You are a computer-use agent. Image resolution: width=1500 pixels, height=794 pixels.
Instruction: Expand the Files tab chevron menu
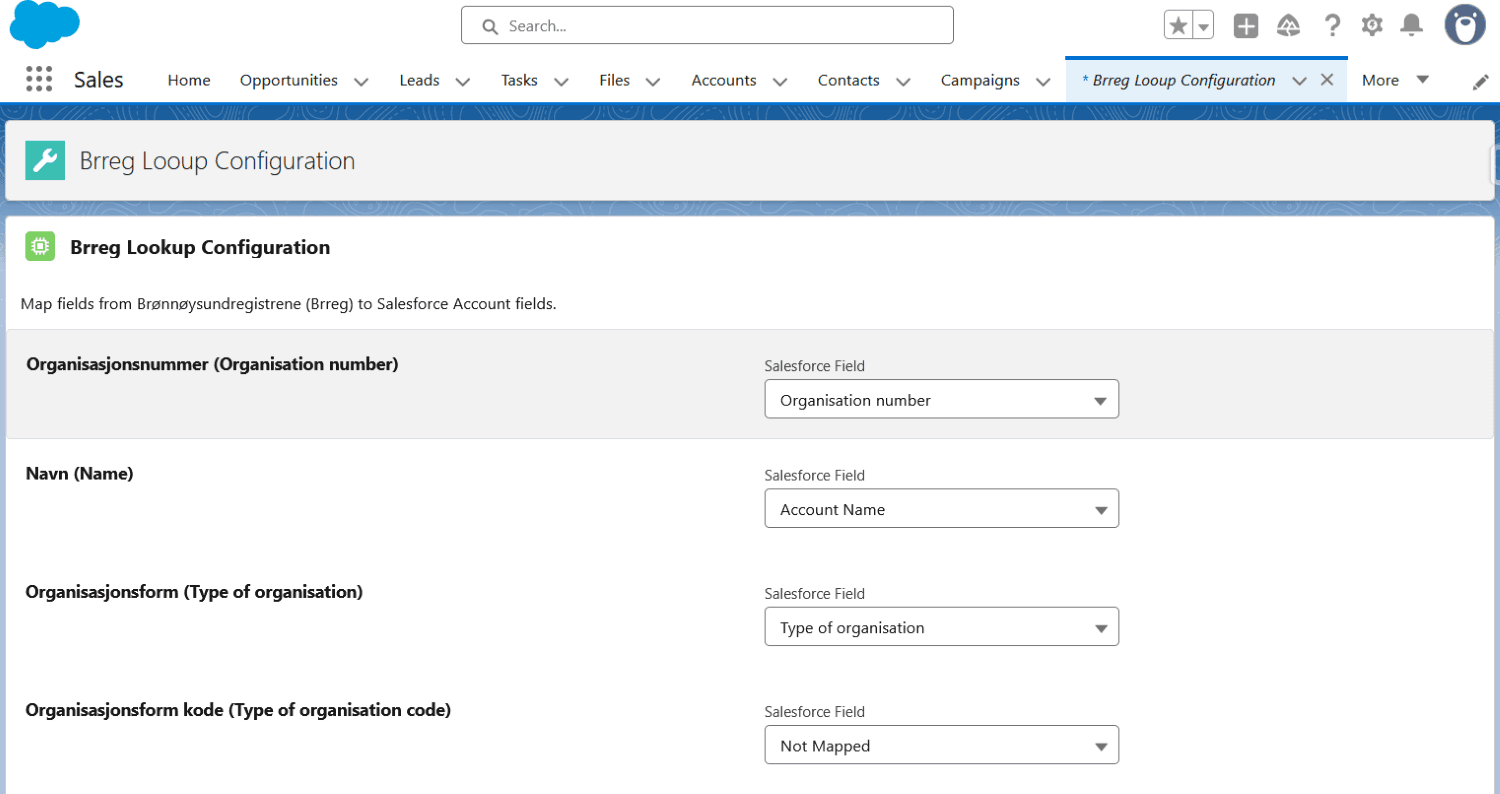click(x=652, y=82)
